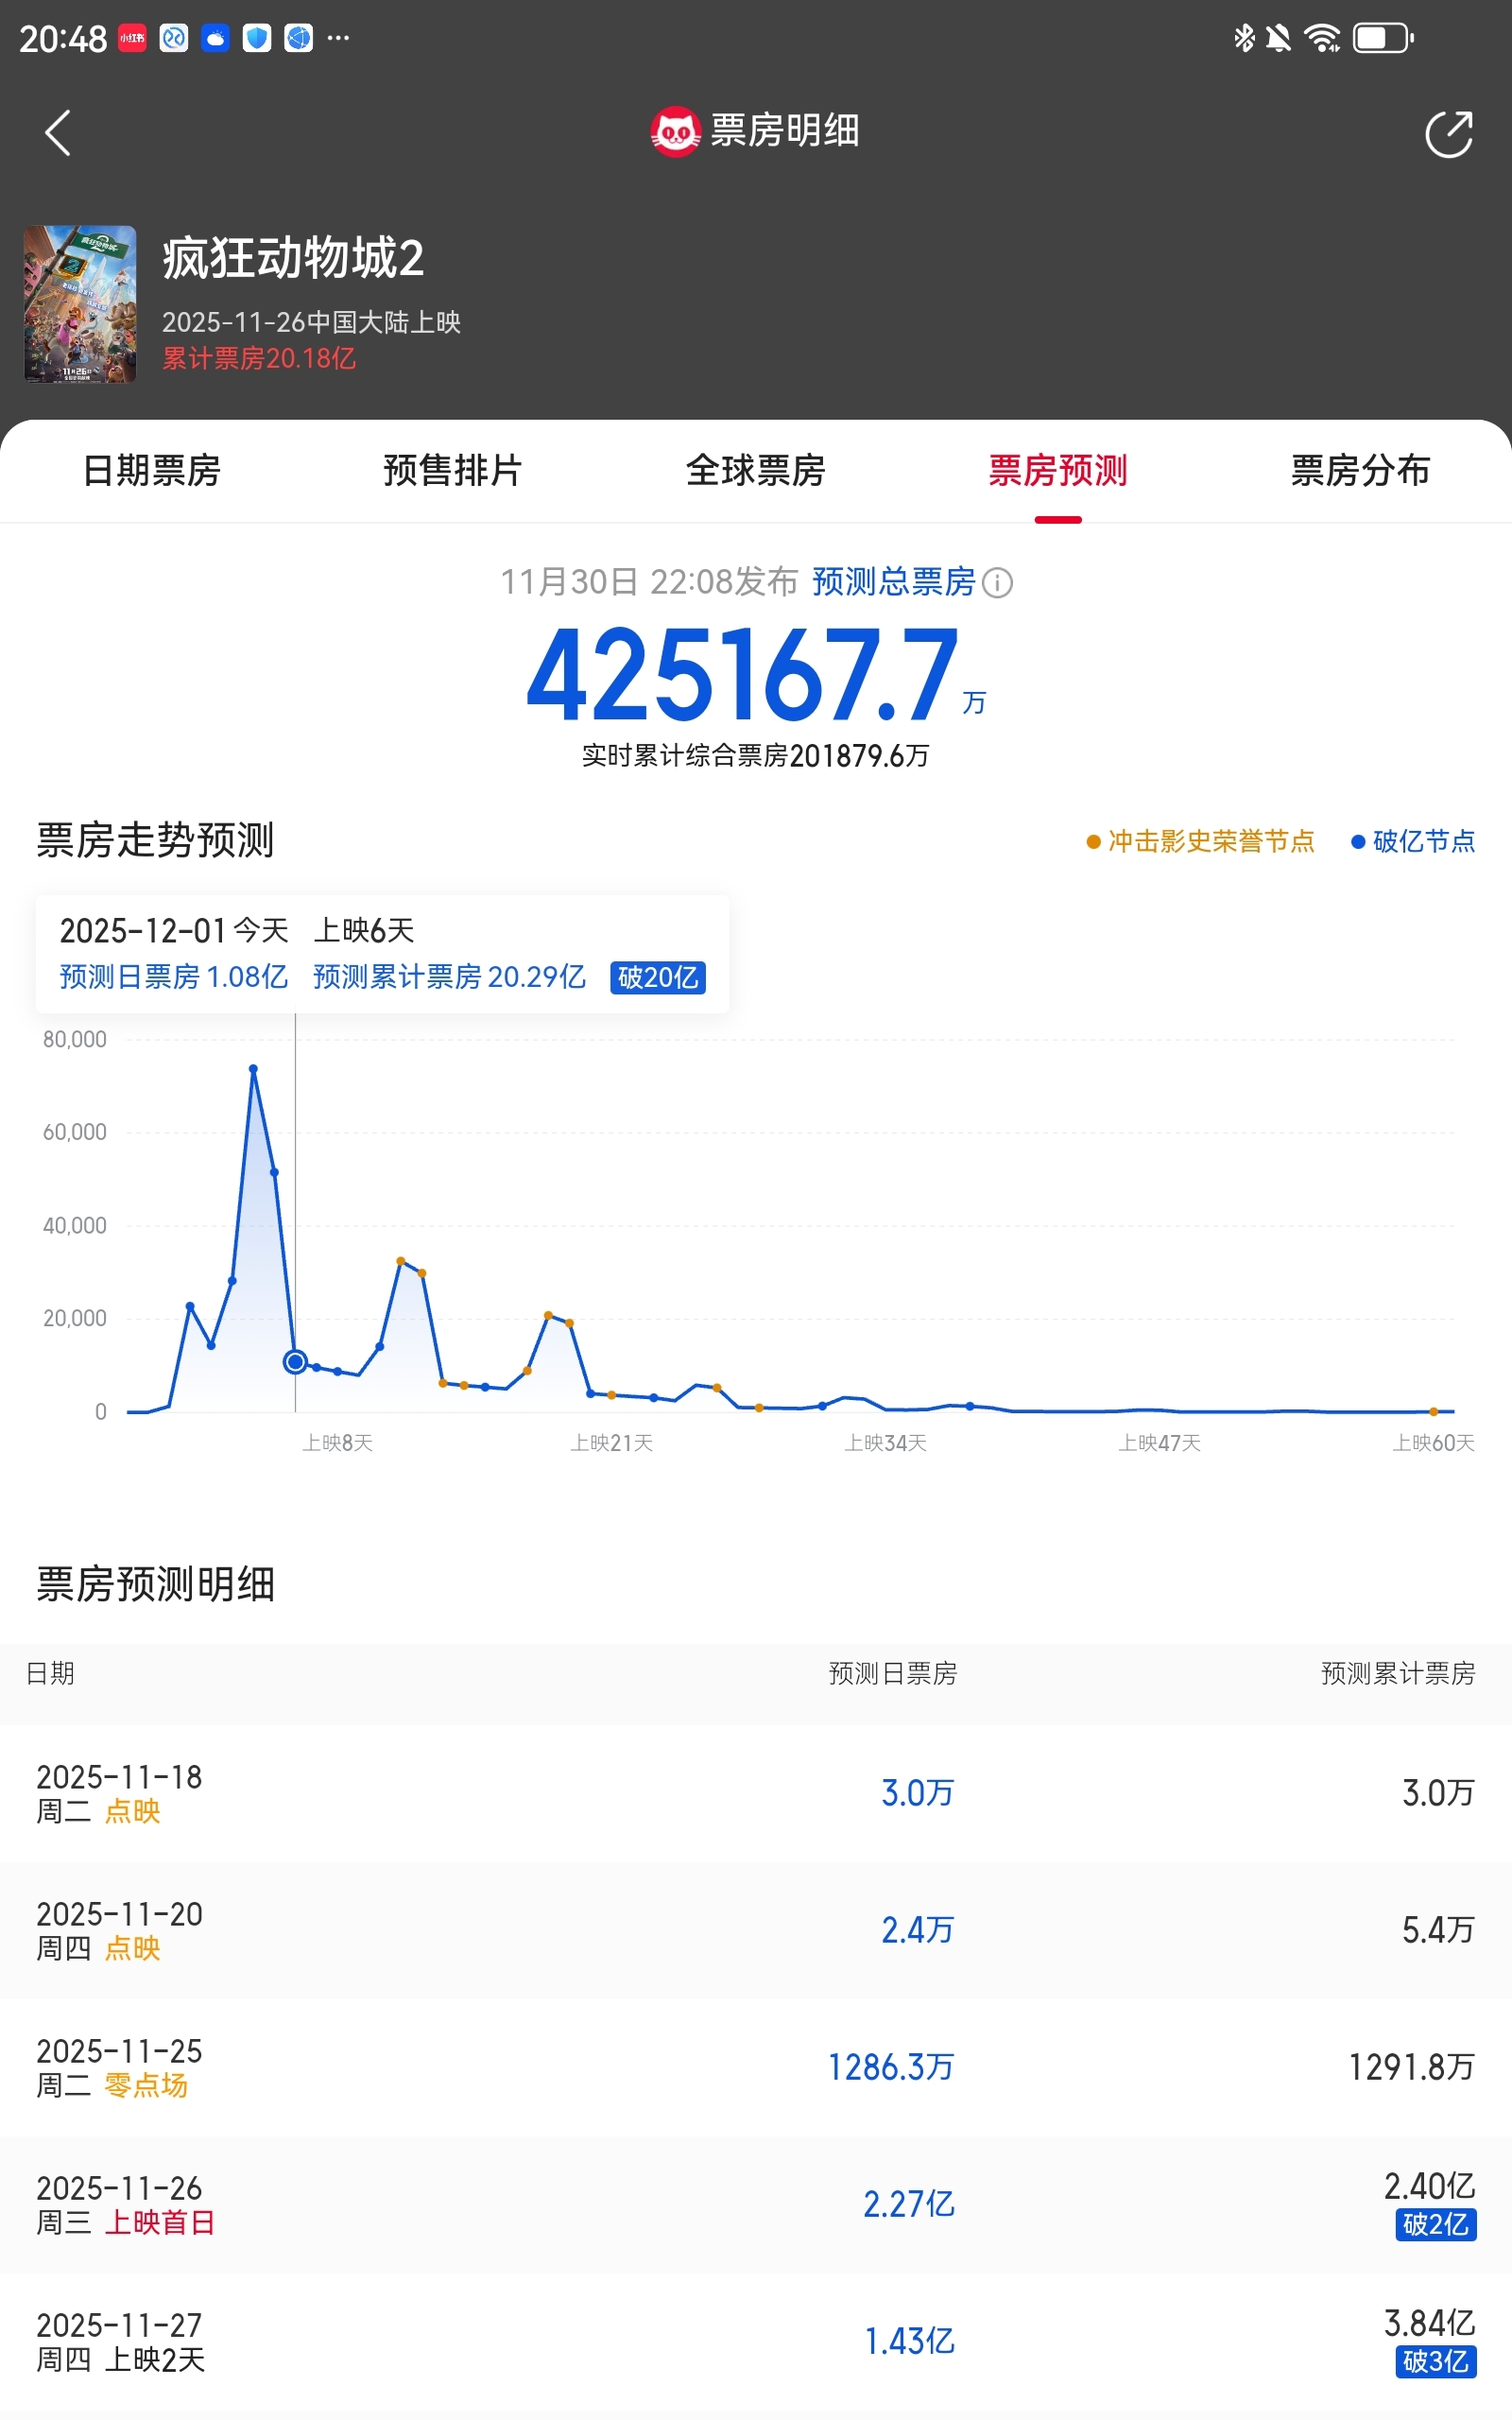This screenshot has width=1512, height=2420.
Task: Tap the 零点场 tag under 2025-11-25
Action: [x=146, y=2086]
